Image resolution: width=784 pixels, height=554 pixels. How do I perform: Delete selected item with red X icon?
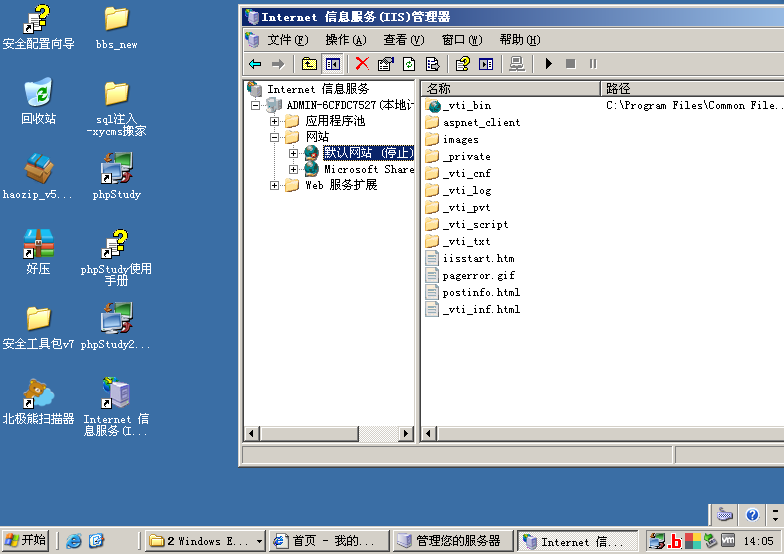point(362,64)
